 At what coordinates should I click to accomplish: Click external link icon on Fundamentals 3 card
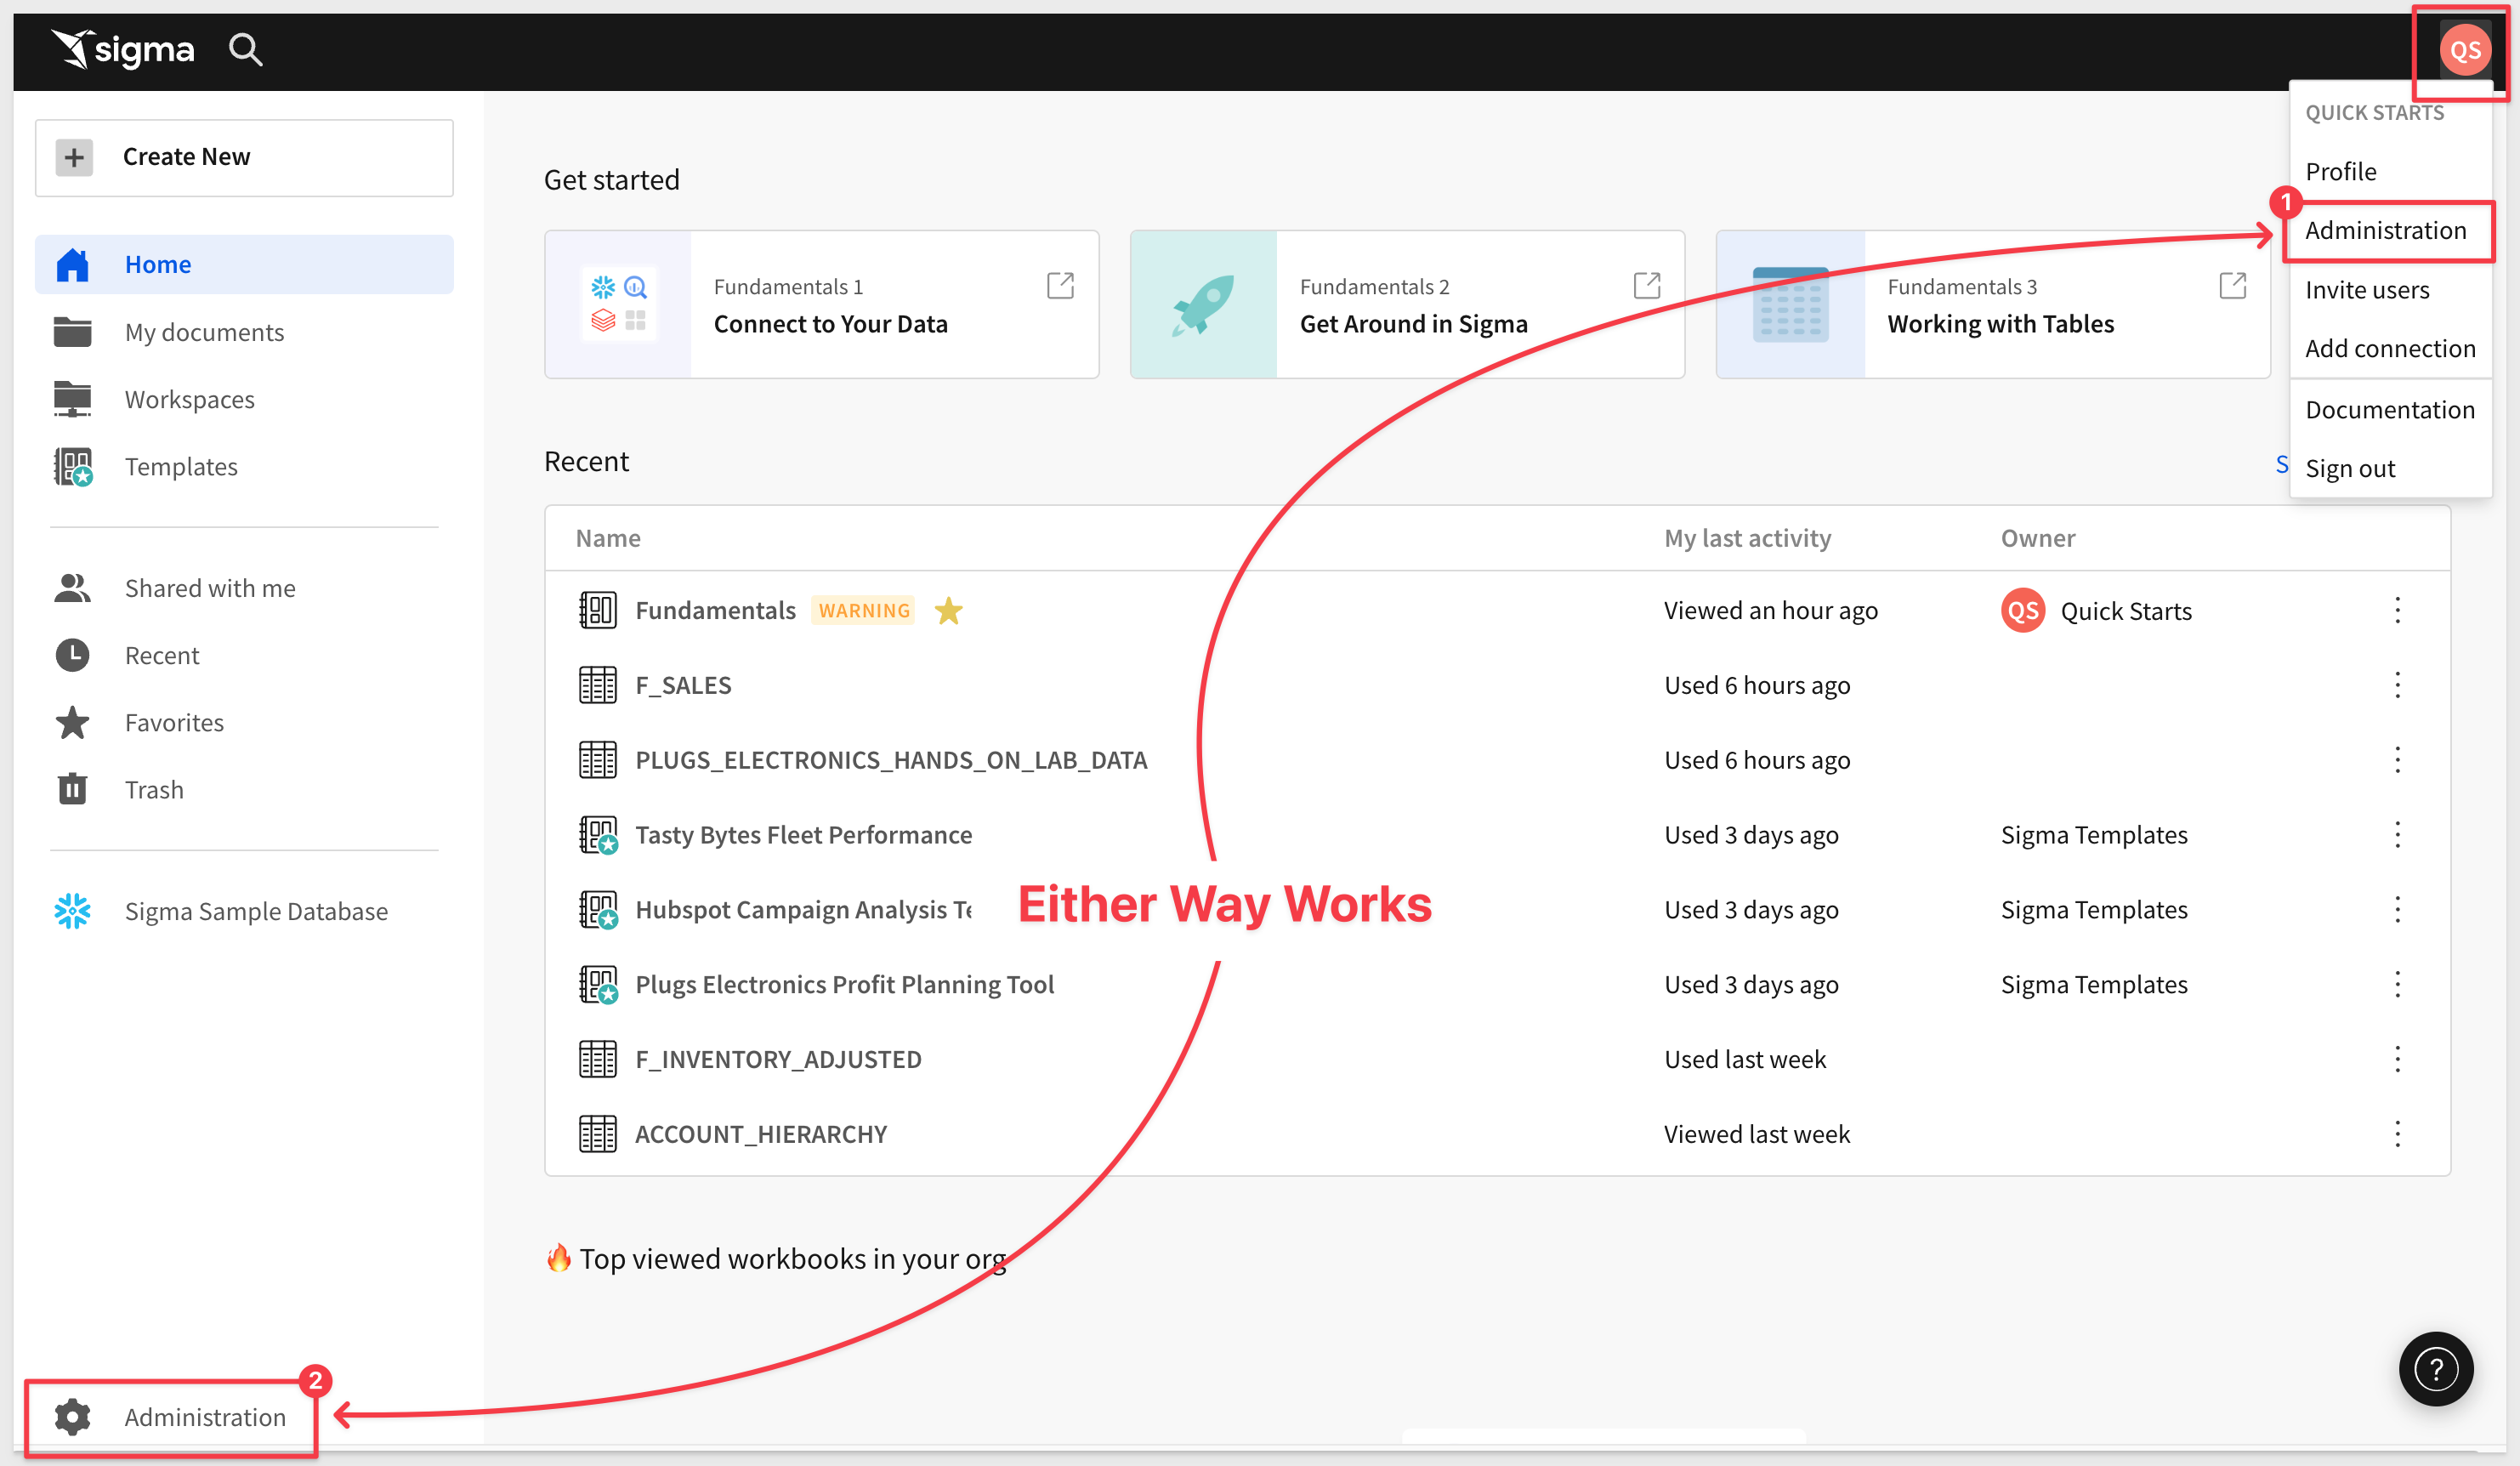pyautogui.click(x=2232, y=285)
